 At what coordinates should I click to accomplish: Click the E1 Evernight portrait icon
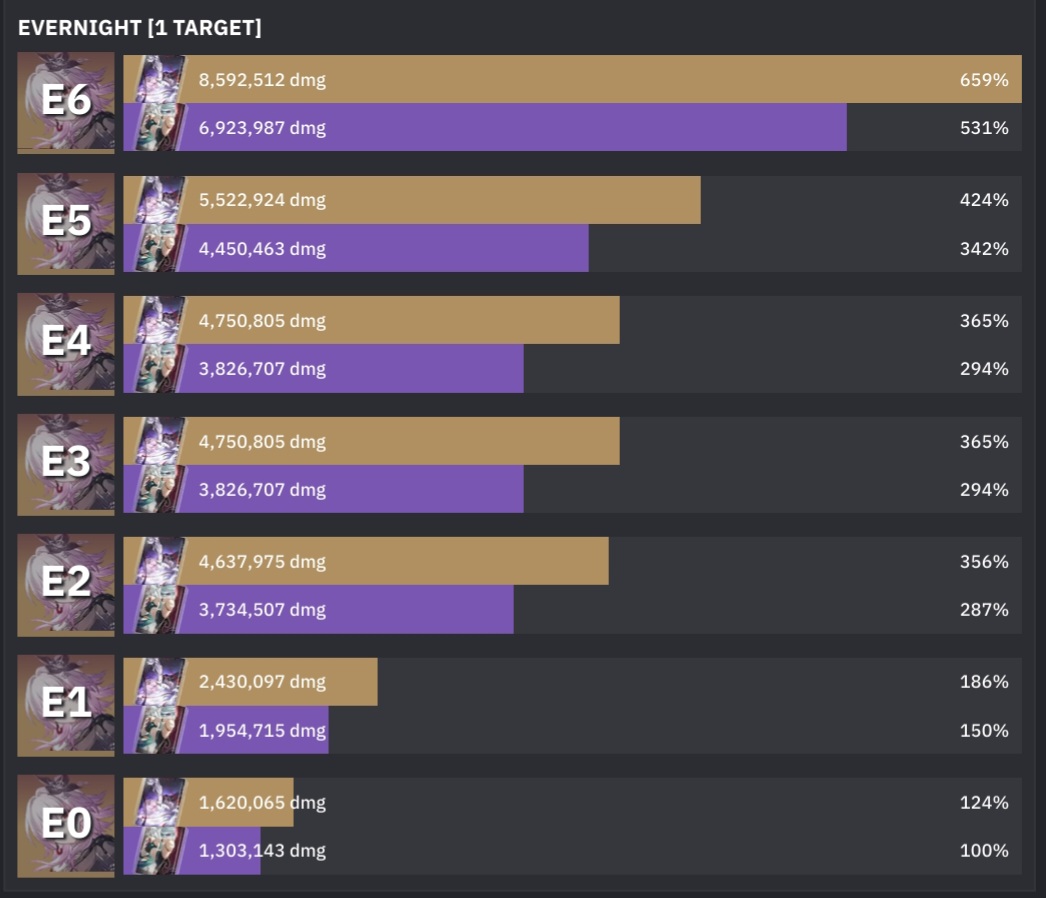(66, 705)
